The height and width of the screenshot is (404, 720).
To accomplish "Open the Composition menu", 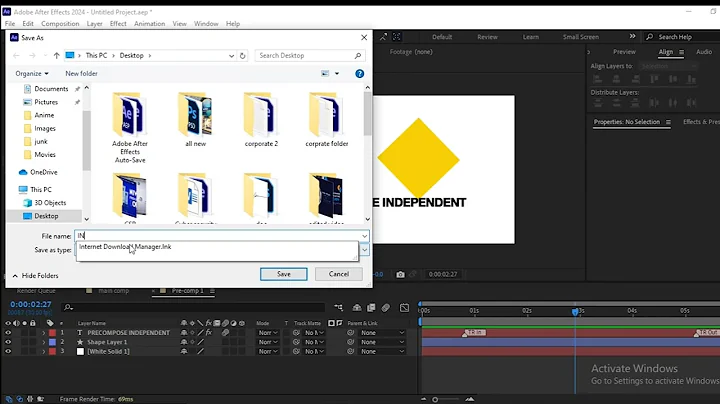I will pyautogui.click(x=60, y=23).
